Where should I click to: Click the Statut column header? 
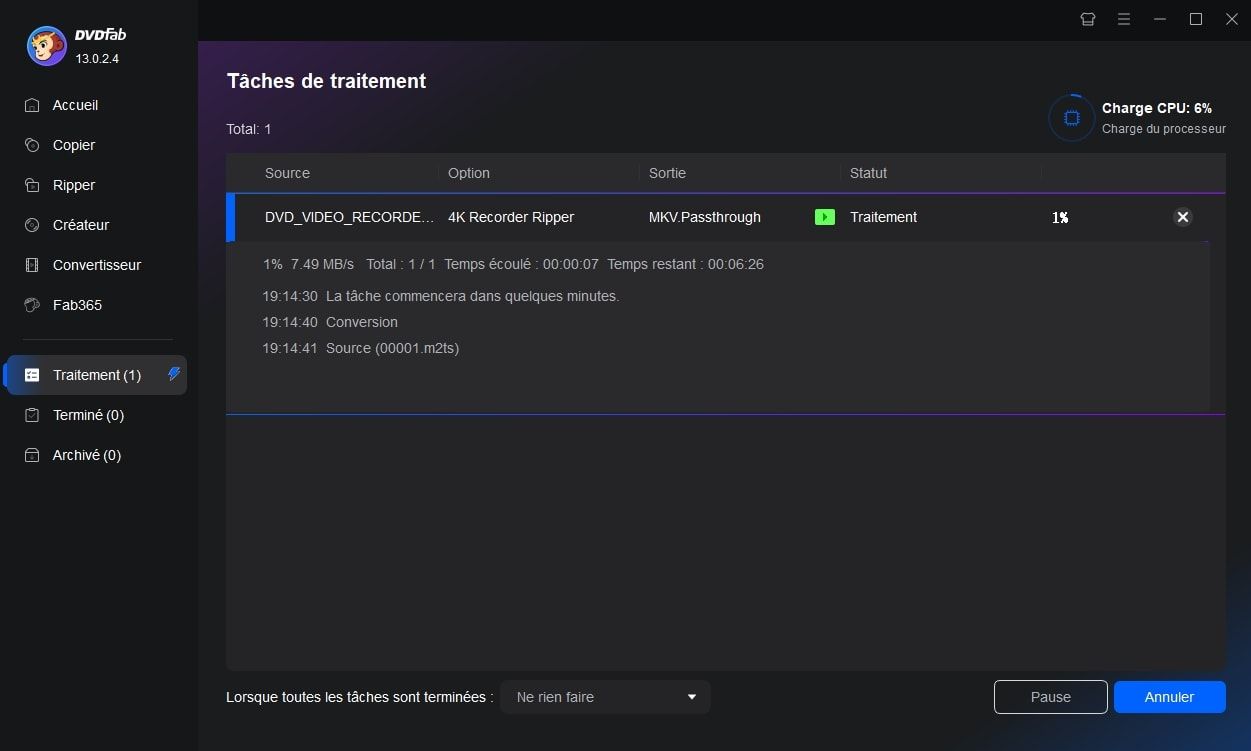(x=868, y=173)
